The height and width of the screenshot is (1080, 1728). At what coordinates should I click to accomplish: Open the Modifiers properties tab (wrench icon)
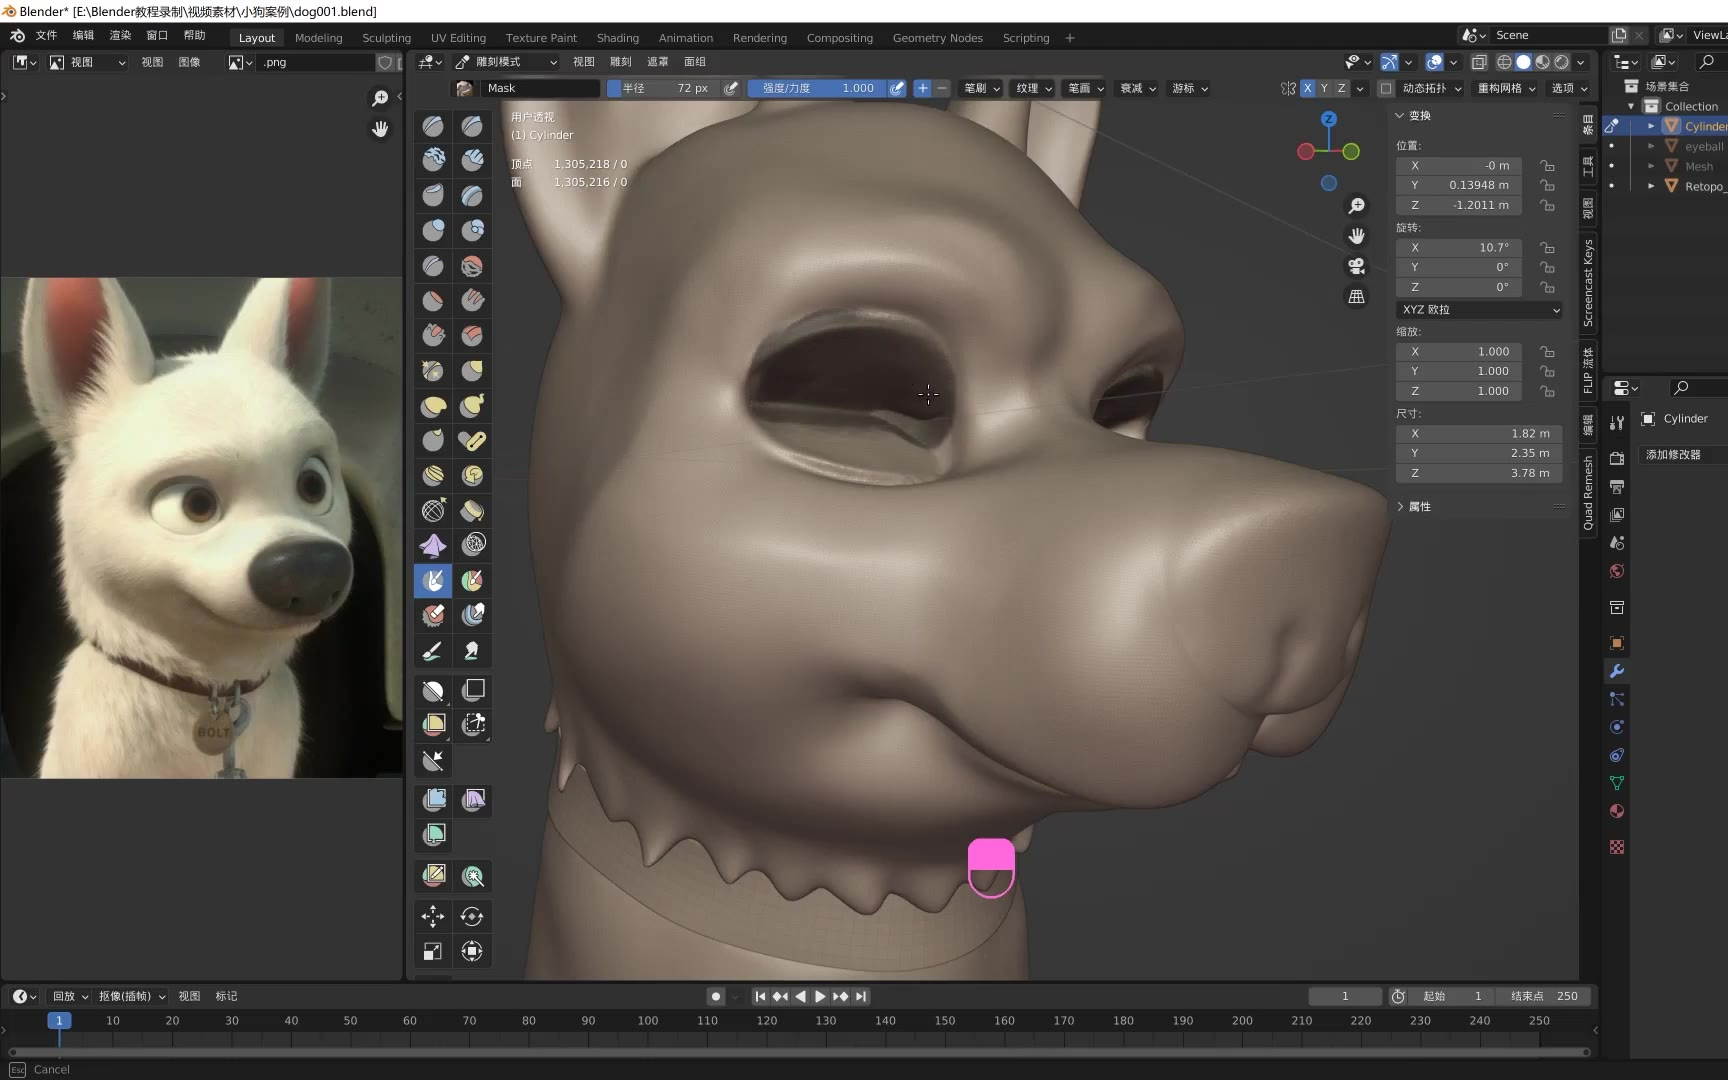pos(1617,671)
